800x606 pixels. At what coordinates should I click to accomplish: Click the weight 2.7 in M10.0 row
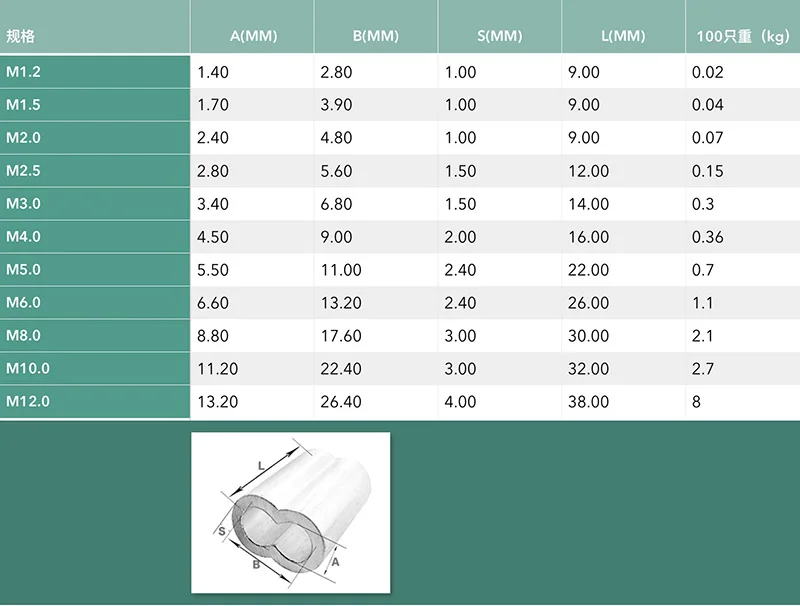pos(703,369)
